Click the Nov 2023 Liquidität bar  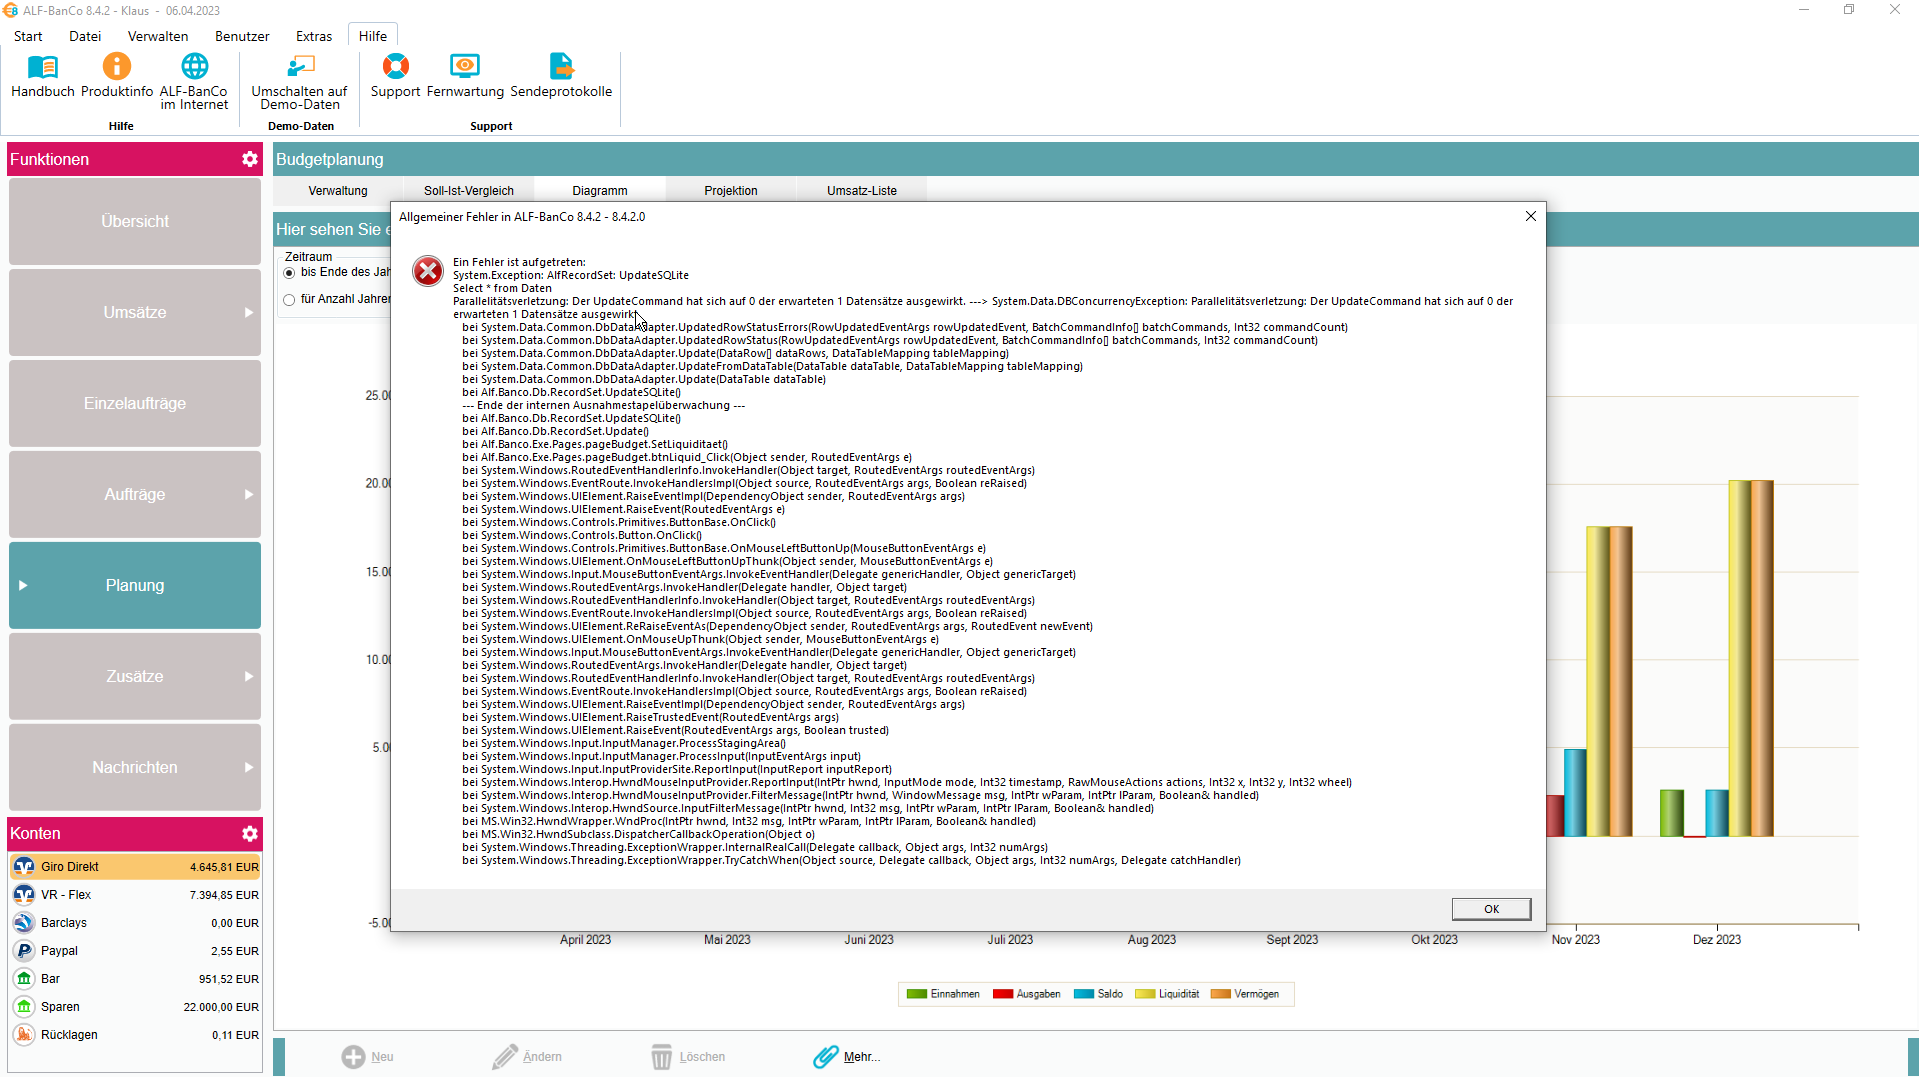[1598, 681]
